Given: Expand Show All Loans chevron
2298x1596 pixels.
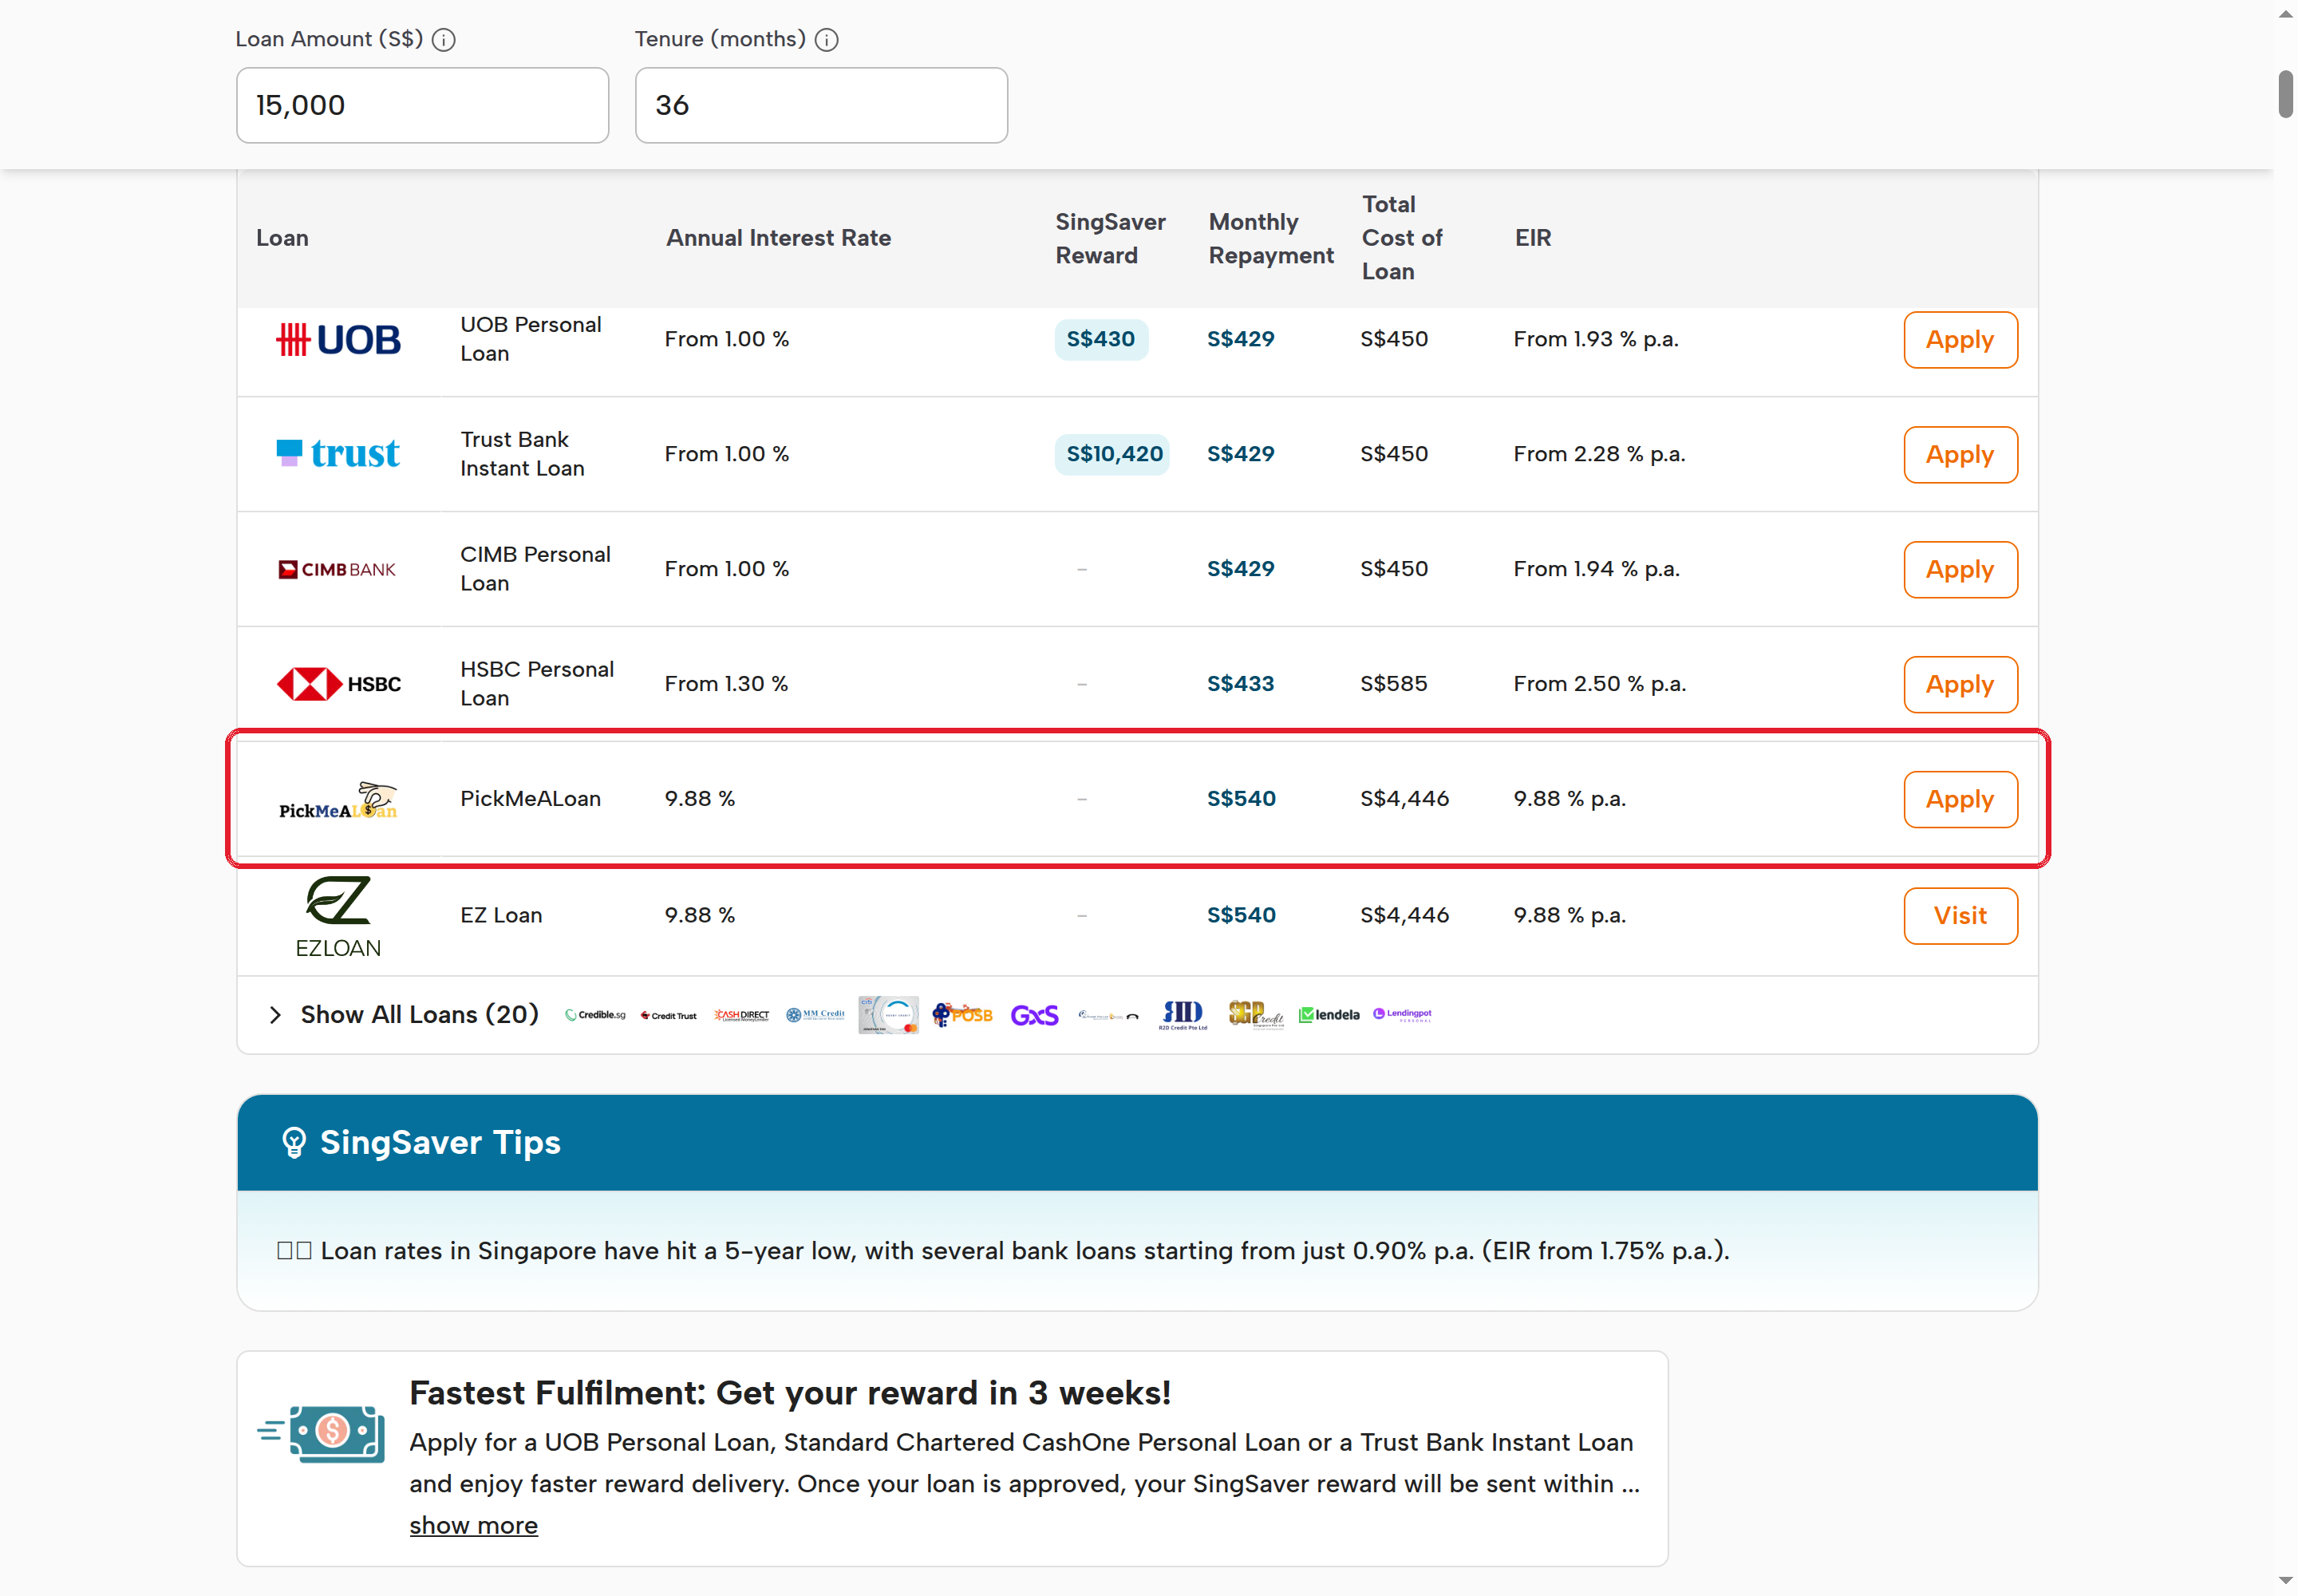Looking at the screenshot, I should [275, 1015].
